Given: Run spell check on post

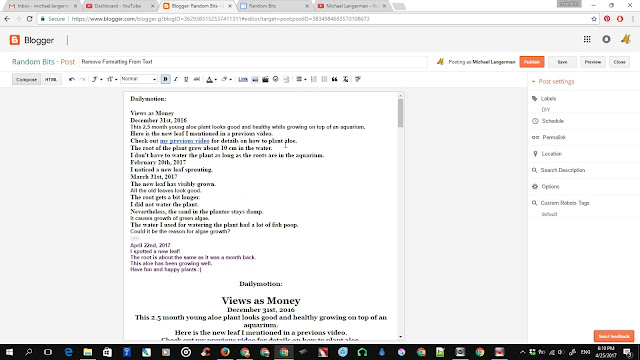Looking at the screenshot, I should coord(358,79).
